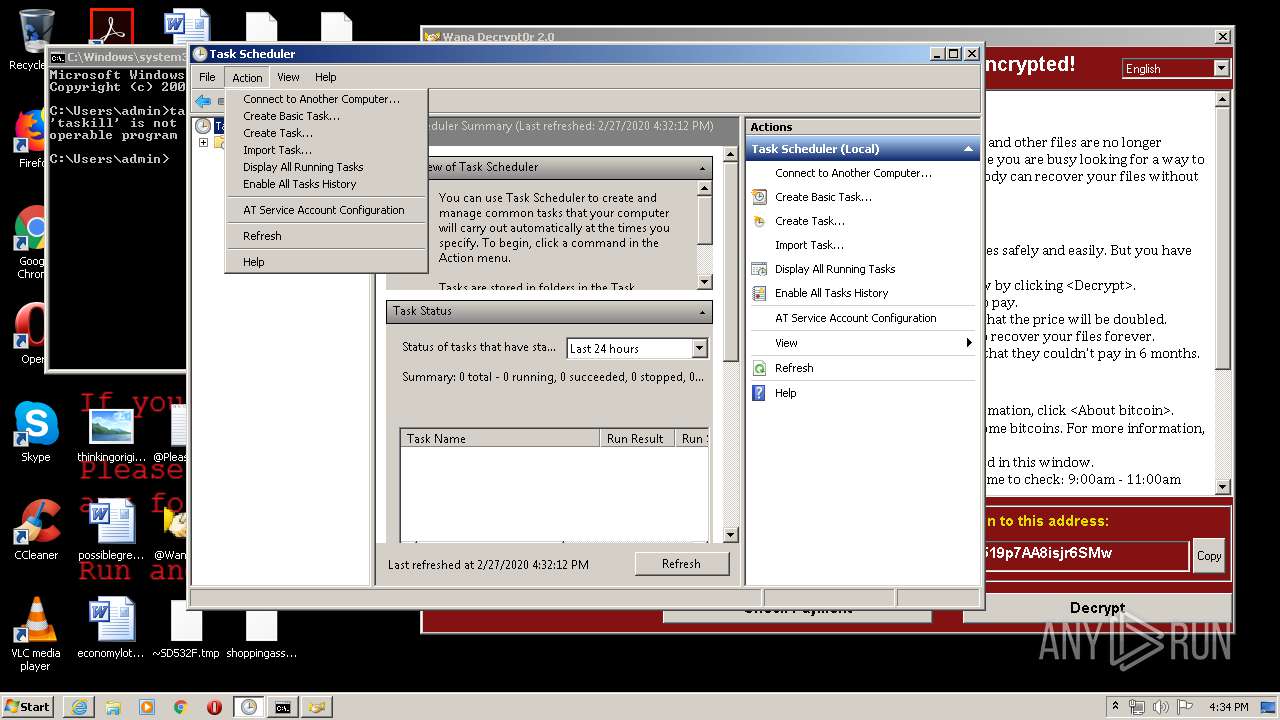1280x720 pixels.
Task: Click the Display All Running Tasks icon in Actions pane
Action: coord(759,269)
